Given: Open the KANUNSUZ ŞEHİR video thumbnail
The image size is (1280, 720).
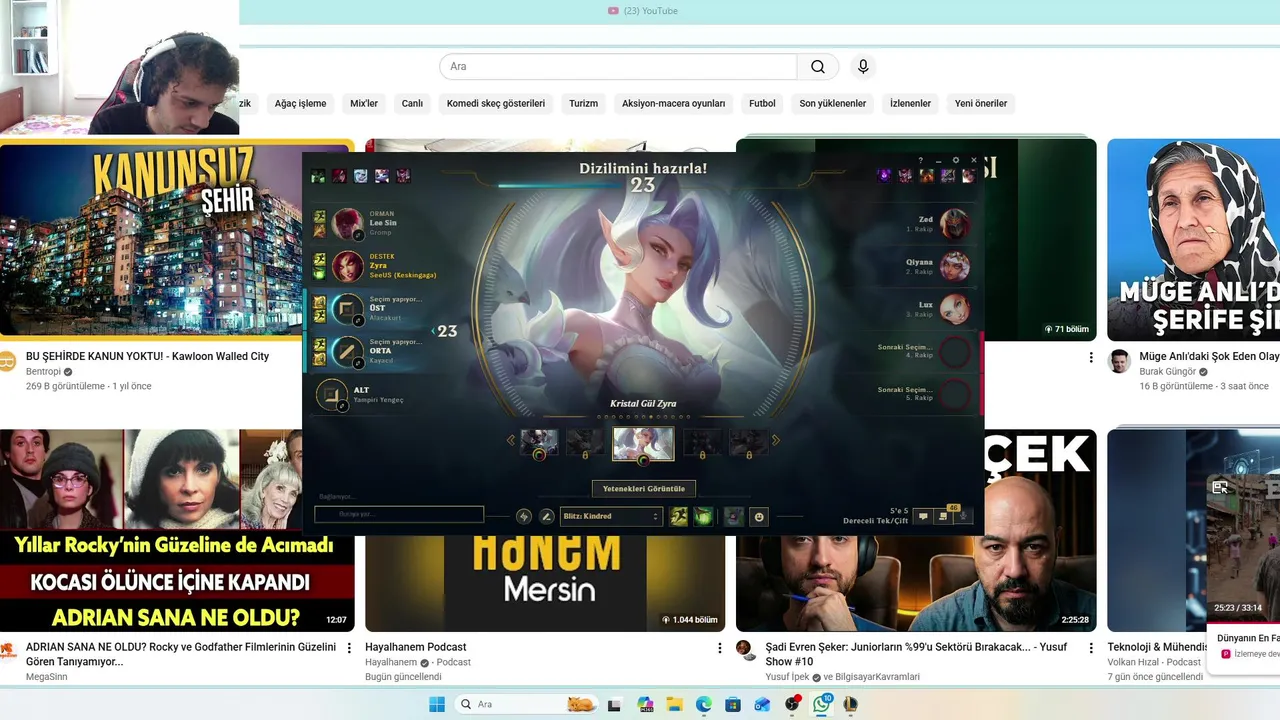Looking at the screenshot, I should [152, 240].
